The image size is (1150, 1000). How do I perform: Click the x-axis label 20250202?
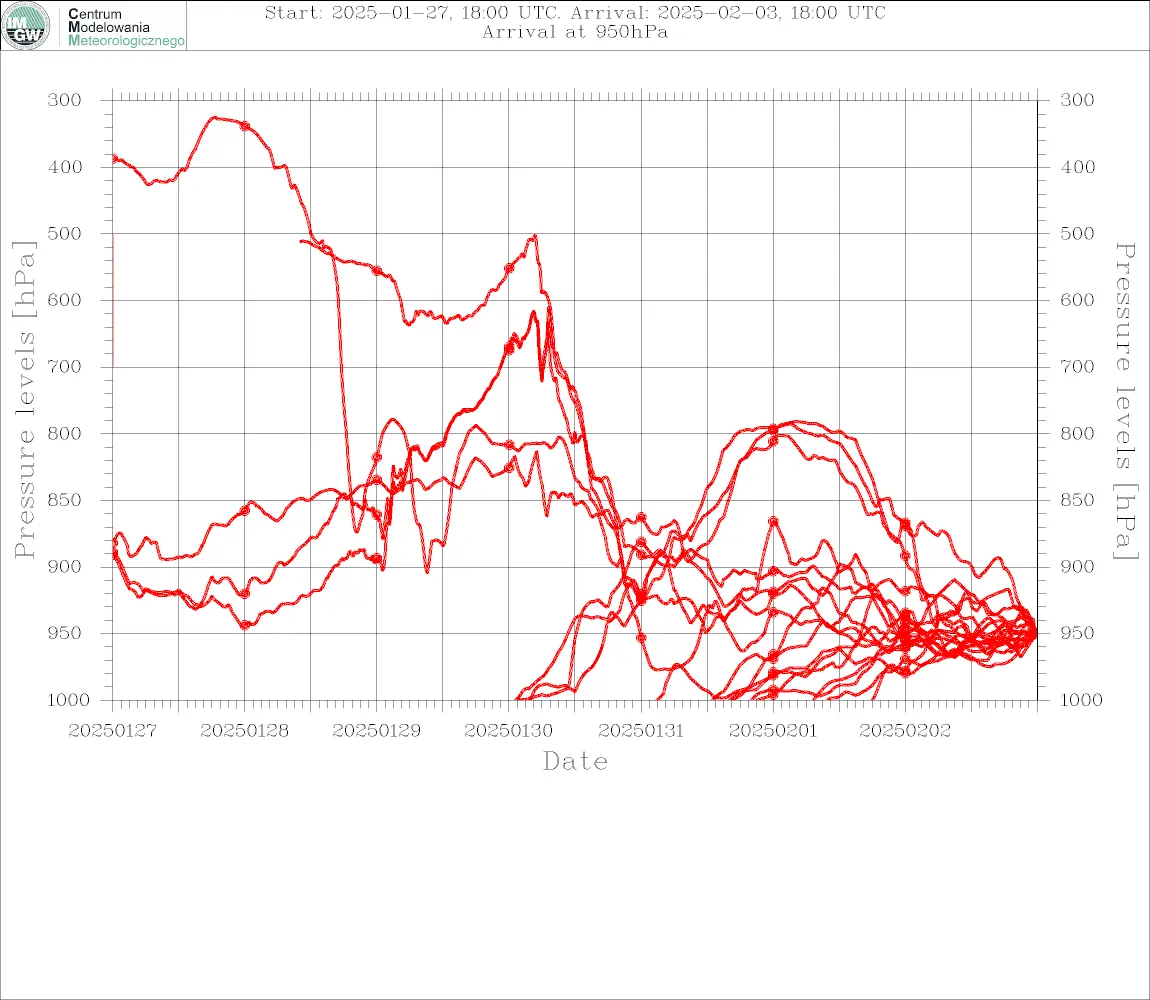tap(905, 731)
